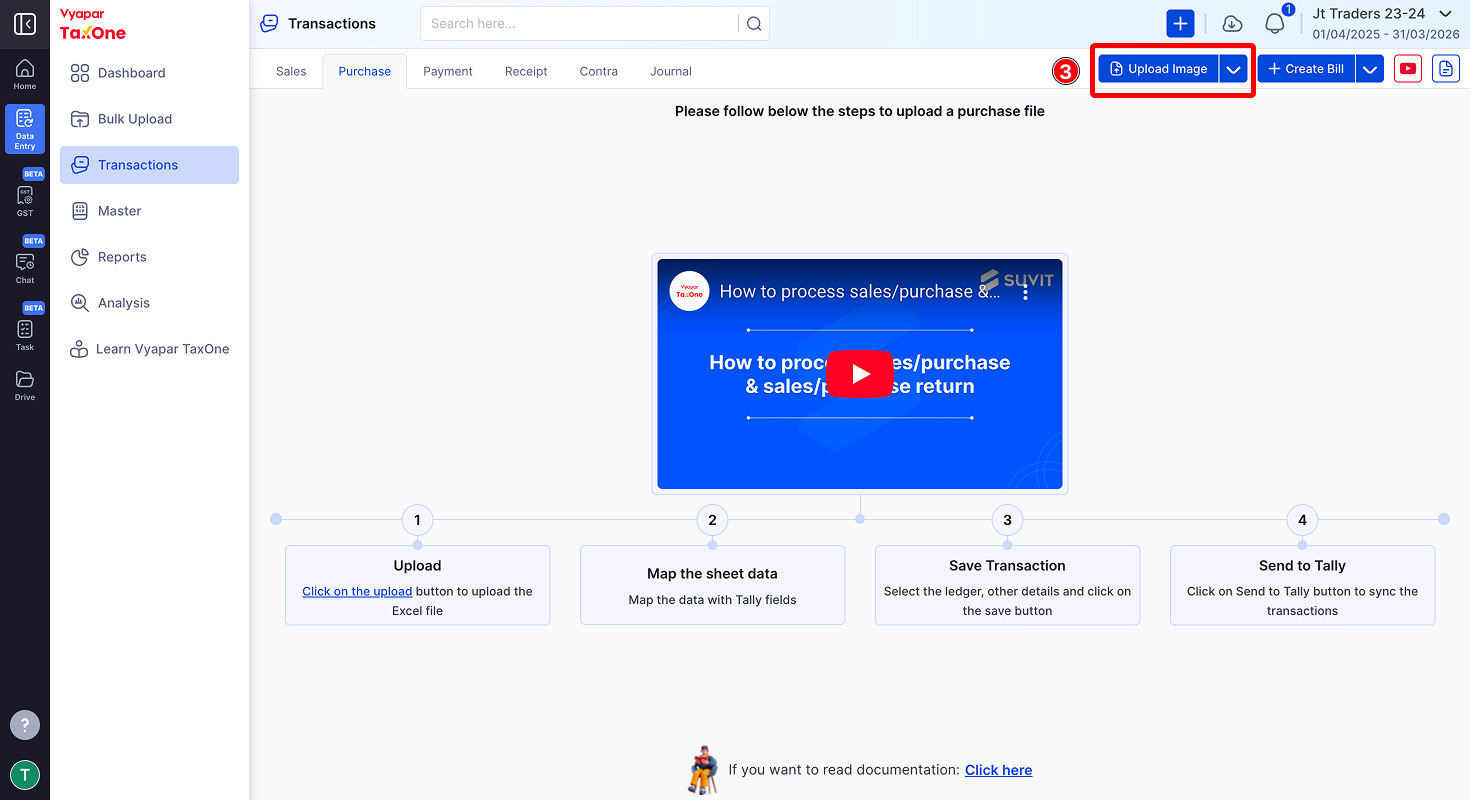Collapse the sidebar panel icon
Viewport: 1470px width, 800px height.
point(25,24)
